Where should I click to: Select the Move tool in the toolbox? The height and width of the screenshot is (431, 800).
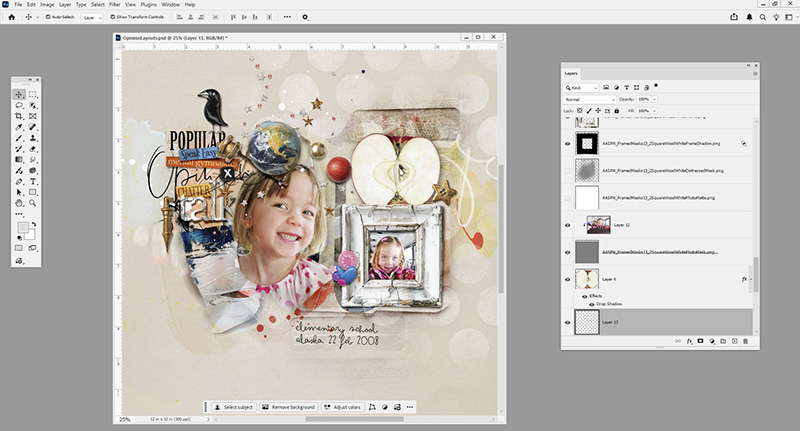[x=19, y=94]
